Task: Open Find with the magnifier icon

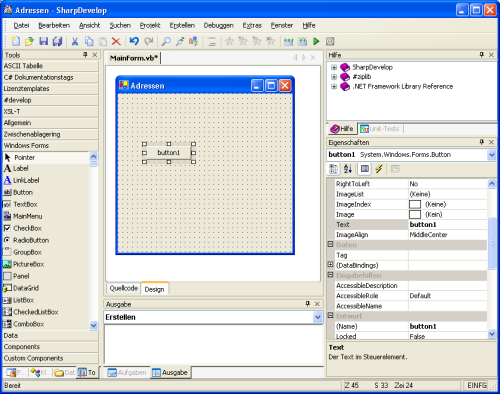Action: pos(166,41)
